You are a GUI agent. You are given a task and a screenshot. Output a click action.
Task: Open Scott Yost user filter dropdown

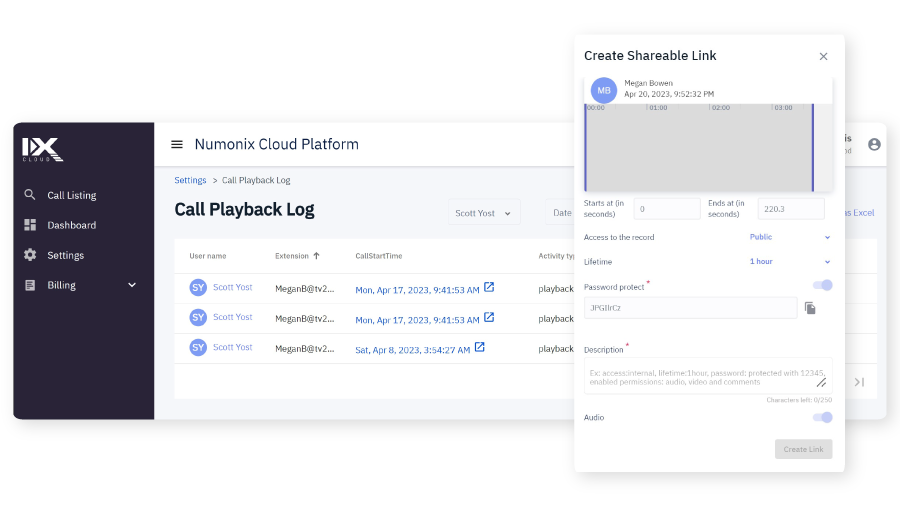[484, 212]
